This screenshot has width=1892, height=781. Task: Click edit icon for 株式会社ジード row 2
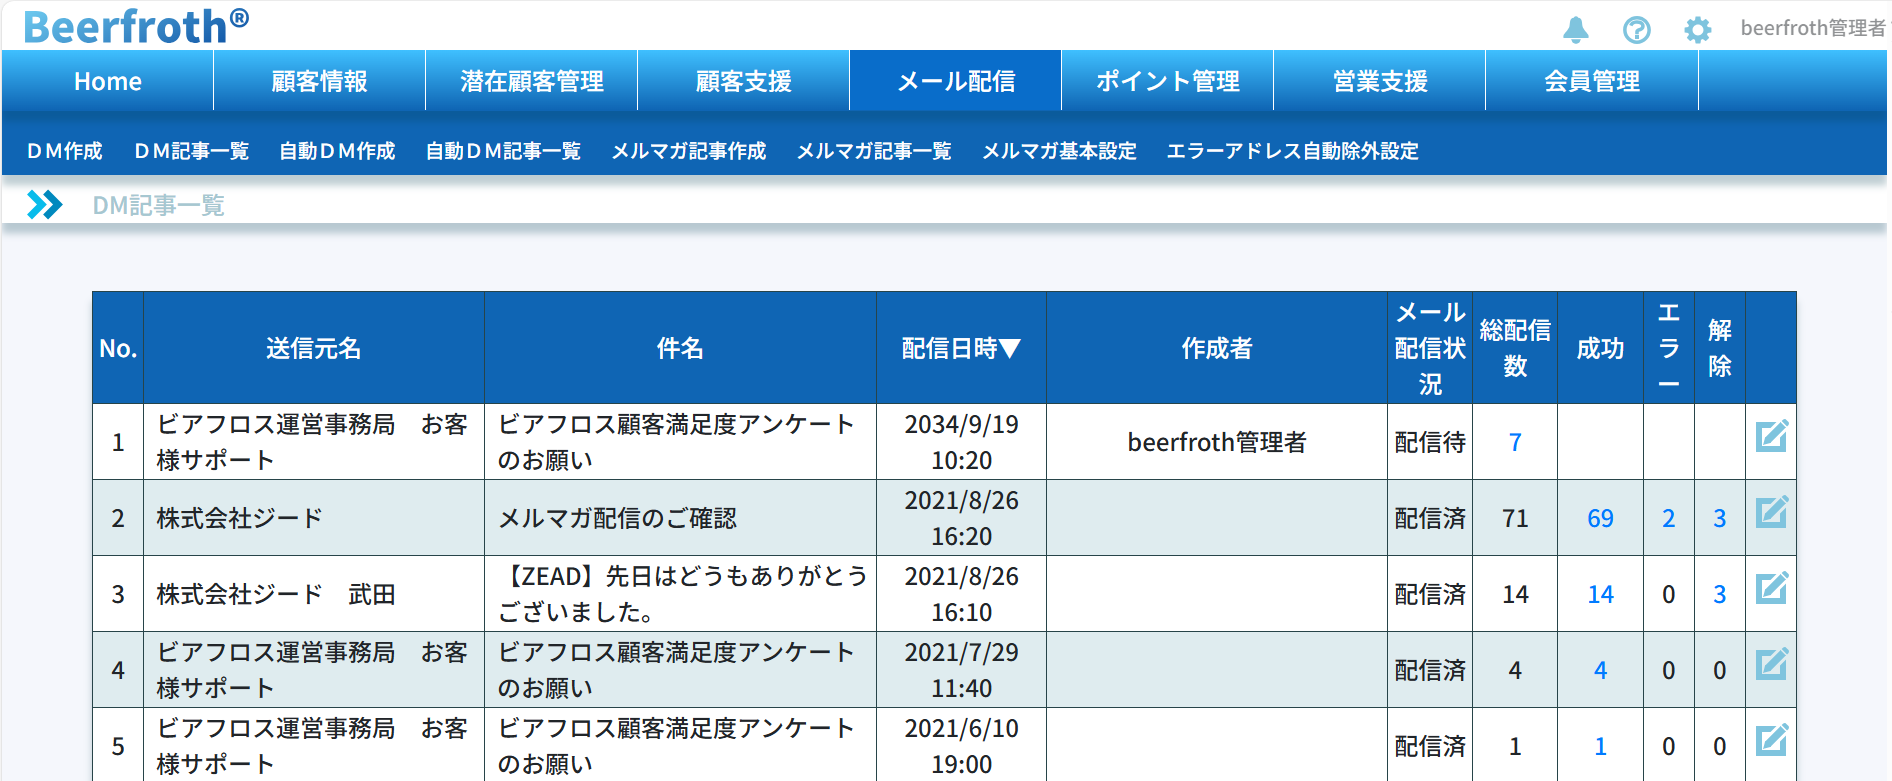point(1771,513)
